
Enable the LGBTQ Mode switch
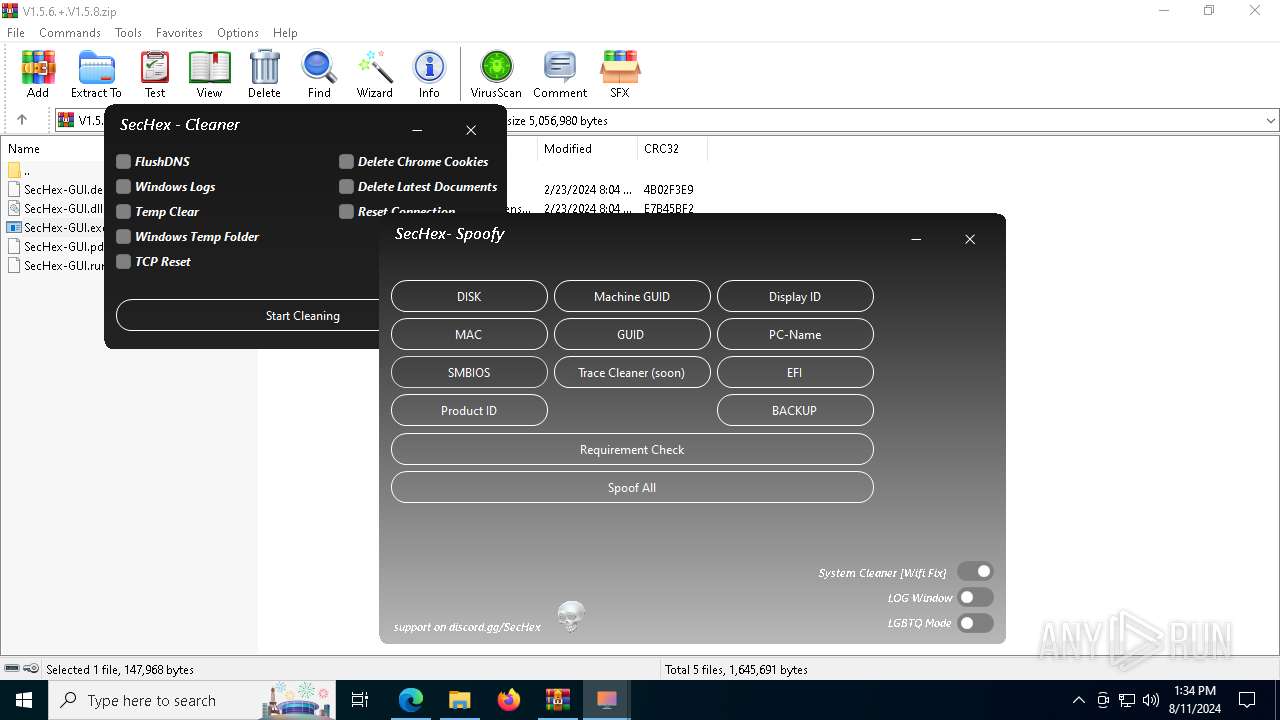975,623
